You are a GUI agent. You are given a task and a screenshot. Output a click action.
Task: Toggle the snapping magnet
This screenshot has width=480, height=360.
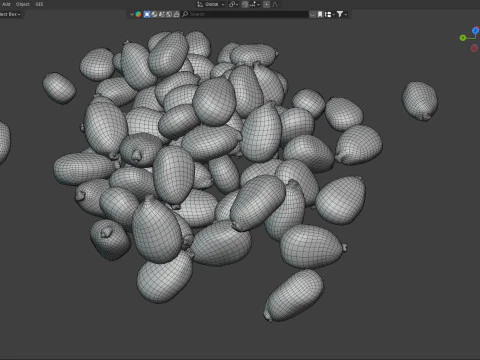245,4
